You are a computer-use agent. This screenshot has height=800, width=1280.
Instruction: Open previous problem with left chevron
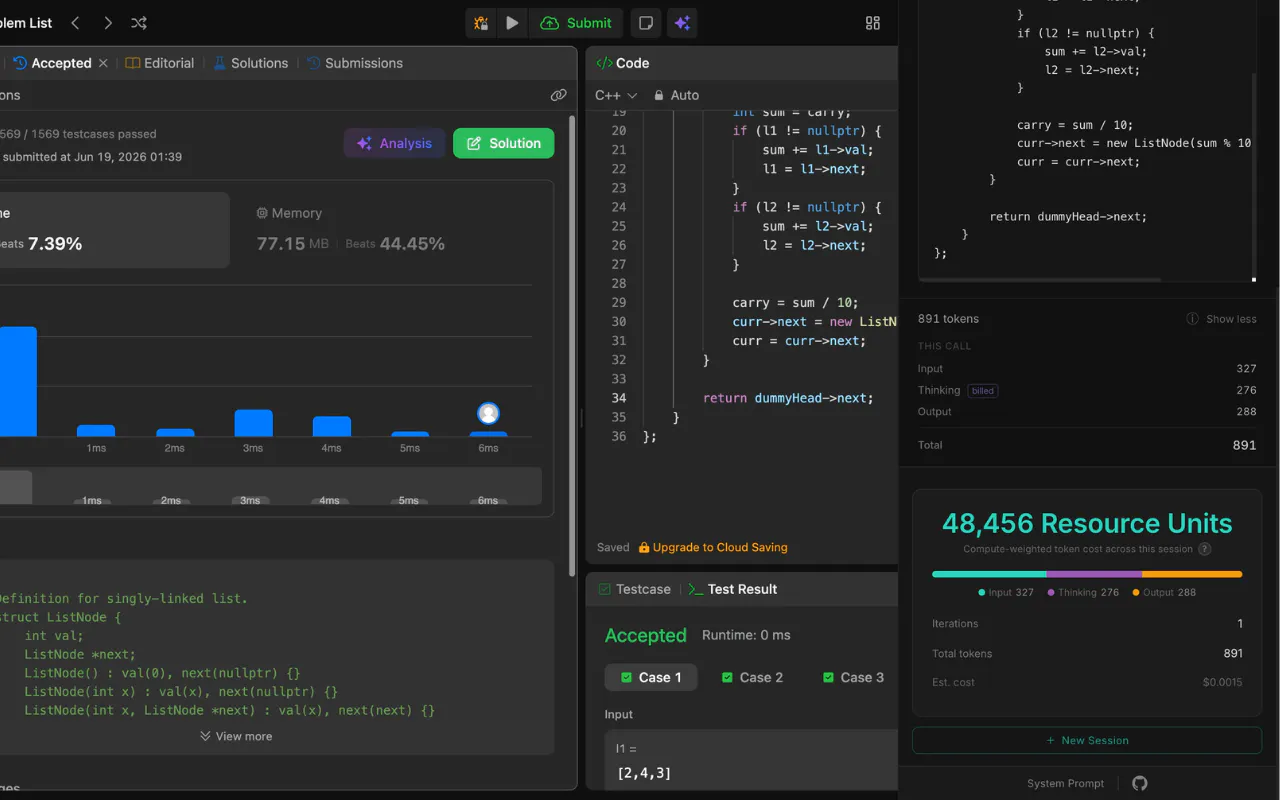pyautogui.click(x=76, y=23)
